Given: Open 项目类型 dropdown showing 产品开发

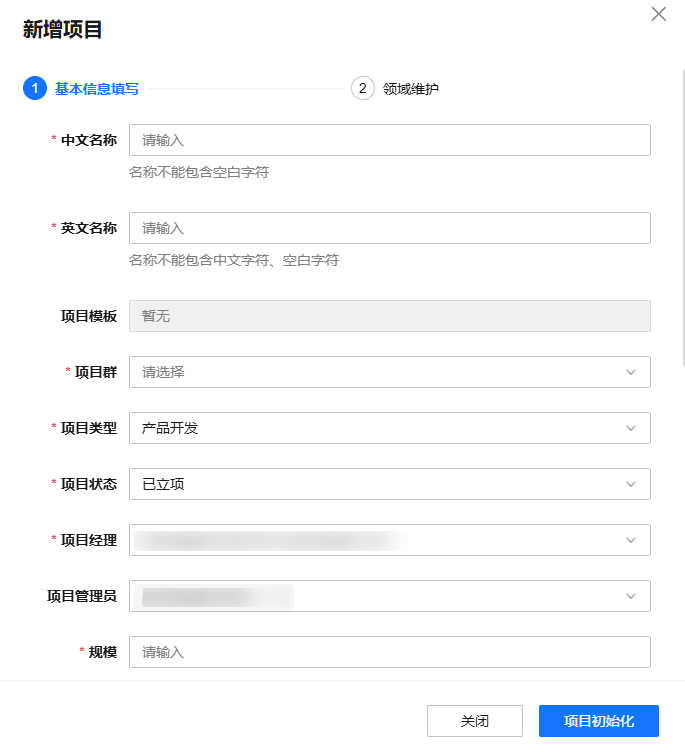Looking at the screenshot, I should (390, 428).
